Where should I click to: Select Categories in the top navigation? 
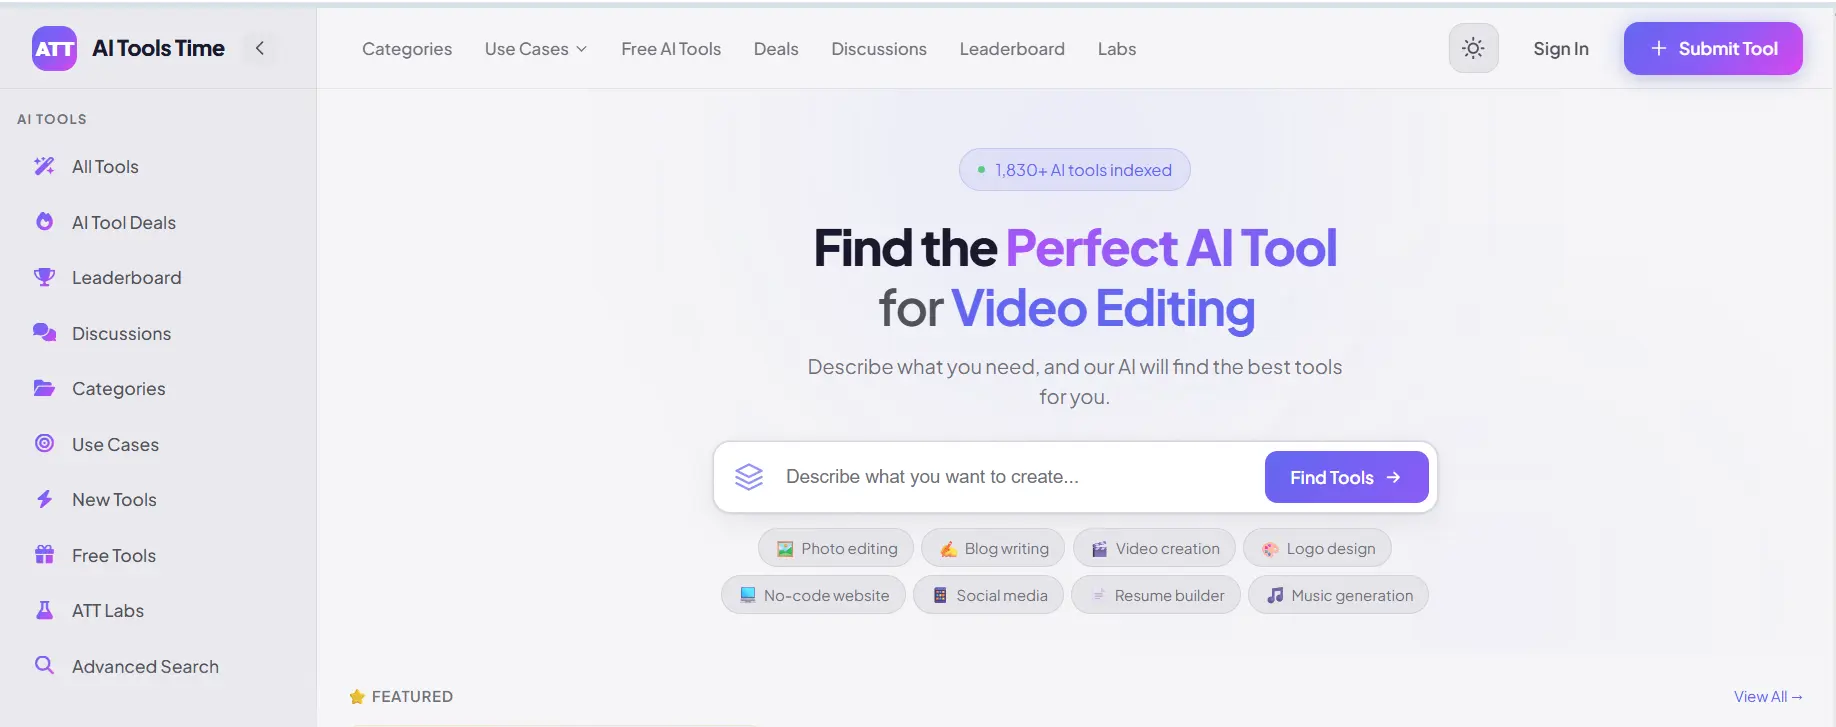tap(407, 49)
